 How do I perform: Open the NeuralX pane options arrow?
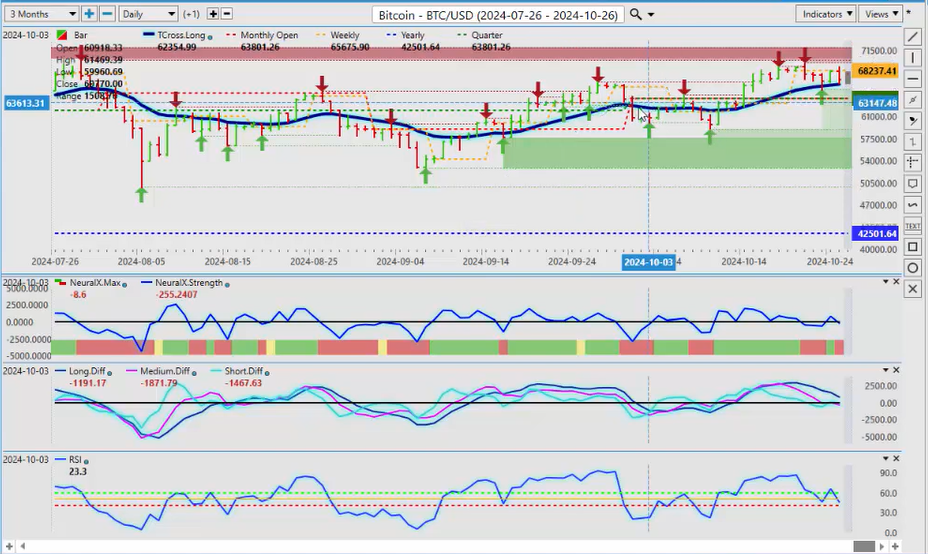click(885, 282)
